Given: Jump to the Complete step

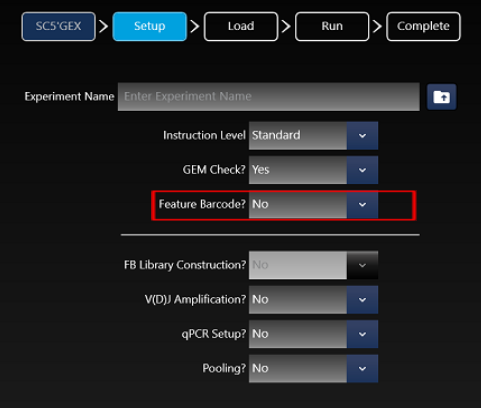Looking at the screenshot, I should 423,26.
